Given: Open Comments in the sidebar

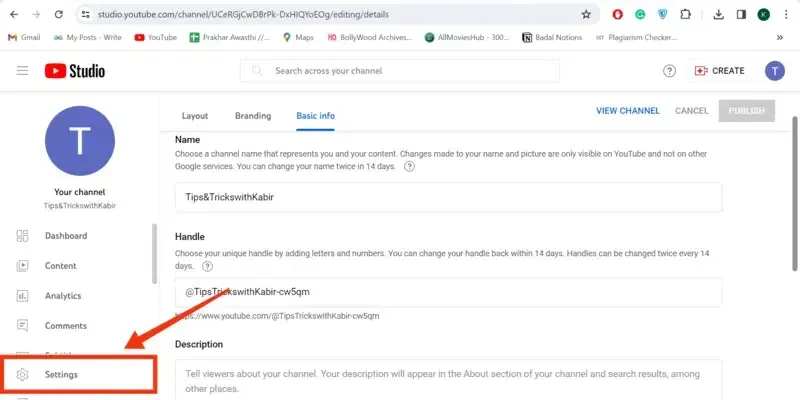Looking at the screenshot, I should (x=66, y=326).
